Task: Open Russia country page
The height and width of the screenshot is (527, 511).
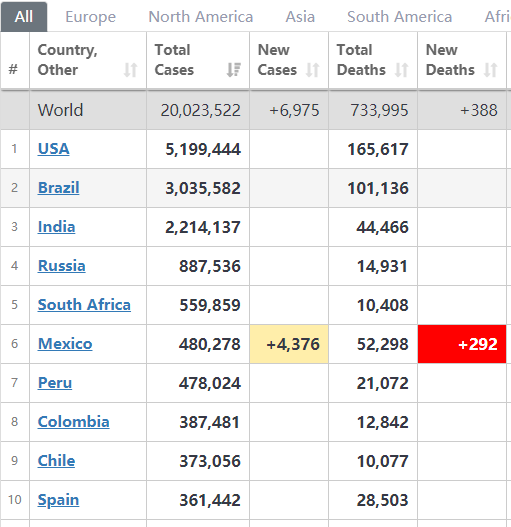Action: 62,266
